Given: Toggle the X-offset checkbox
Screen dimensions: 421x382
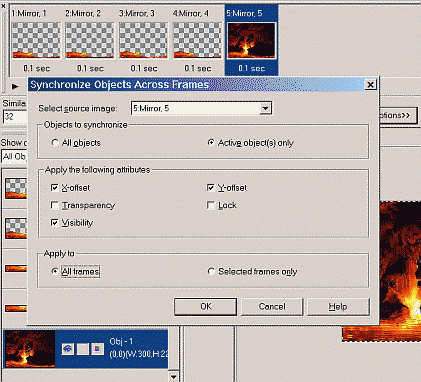Looking at the screenshot, I should click(55, 188).
